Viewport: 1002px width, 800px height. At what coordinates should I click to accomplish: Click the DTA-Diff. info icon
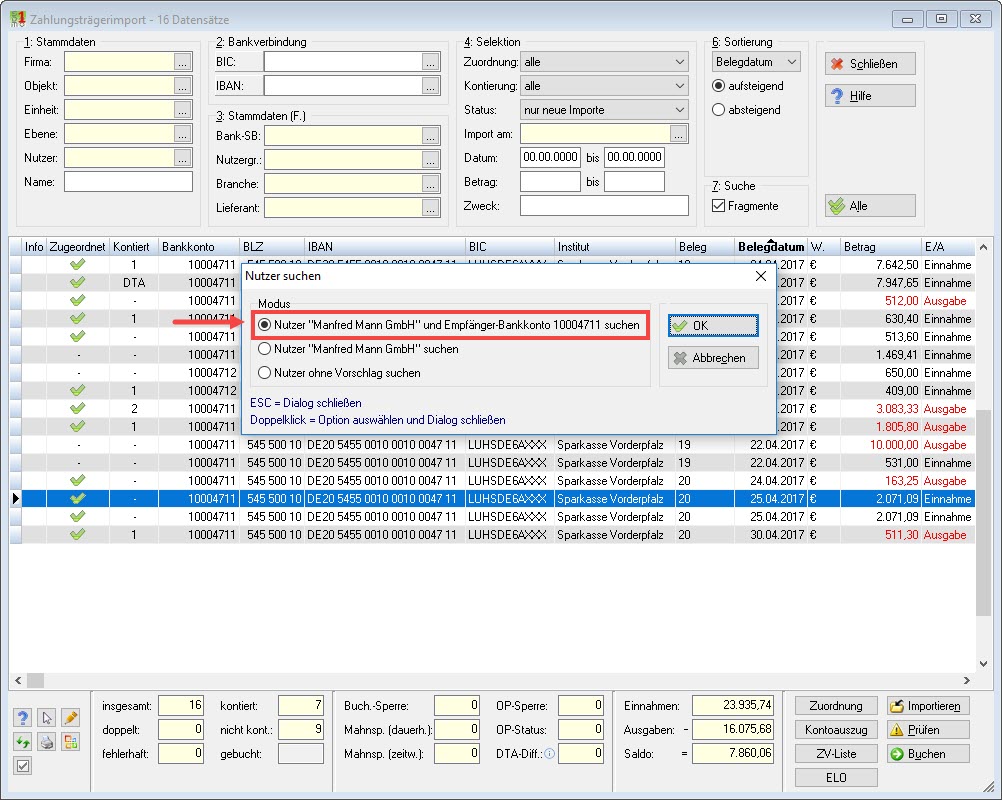tap(549, 754)
